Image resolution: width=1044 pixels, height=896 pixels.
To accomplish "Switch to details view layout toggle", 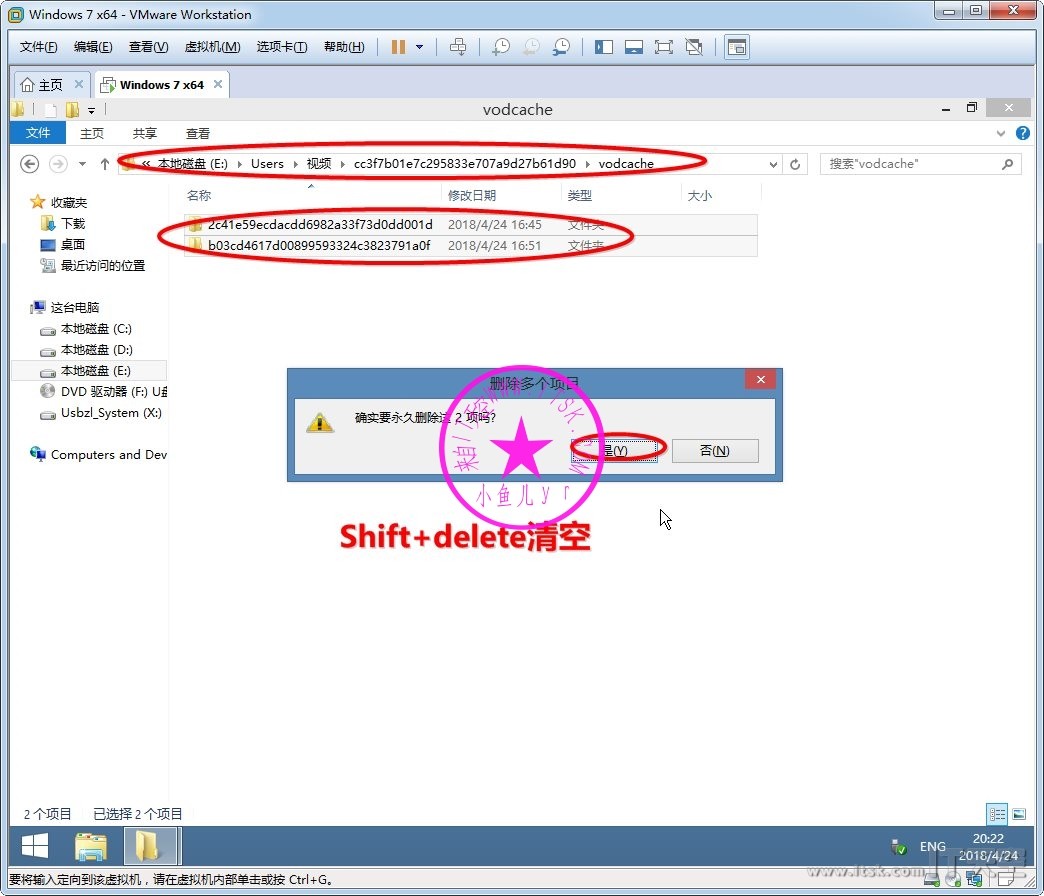I will click(996, 814).
